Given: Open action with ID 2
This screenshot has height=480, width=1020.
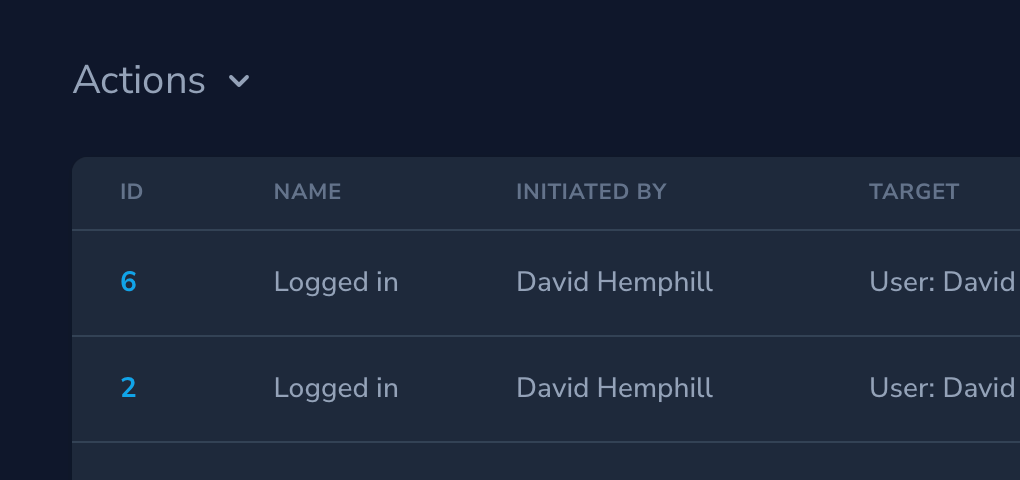Looking at the screenshot, I should tap(129, 388).
